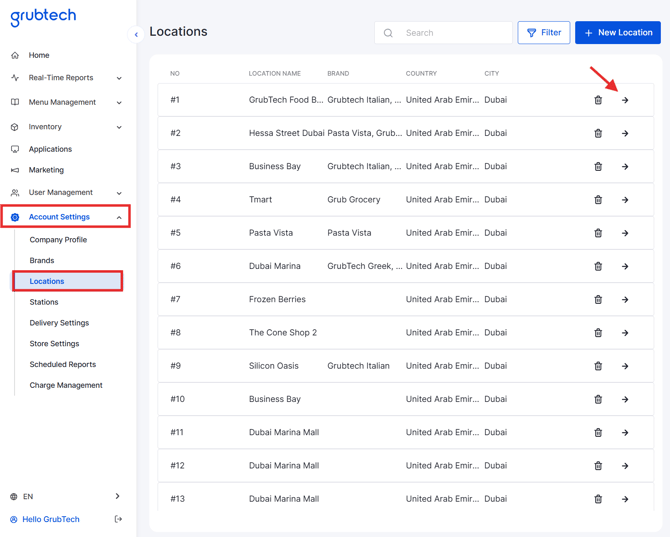The width and height of the screenshot is (670, 537).
Task: Delete The Cone Shop 2 location
Action: pyautogui.click(x=598, y=332)
